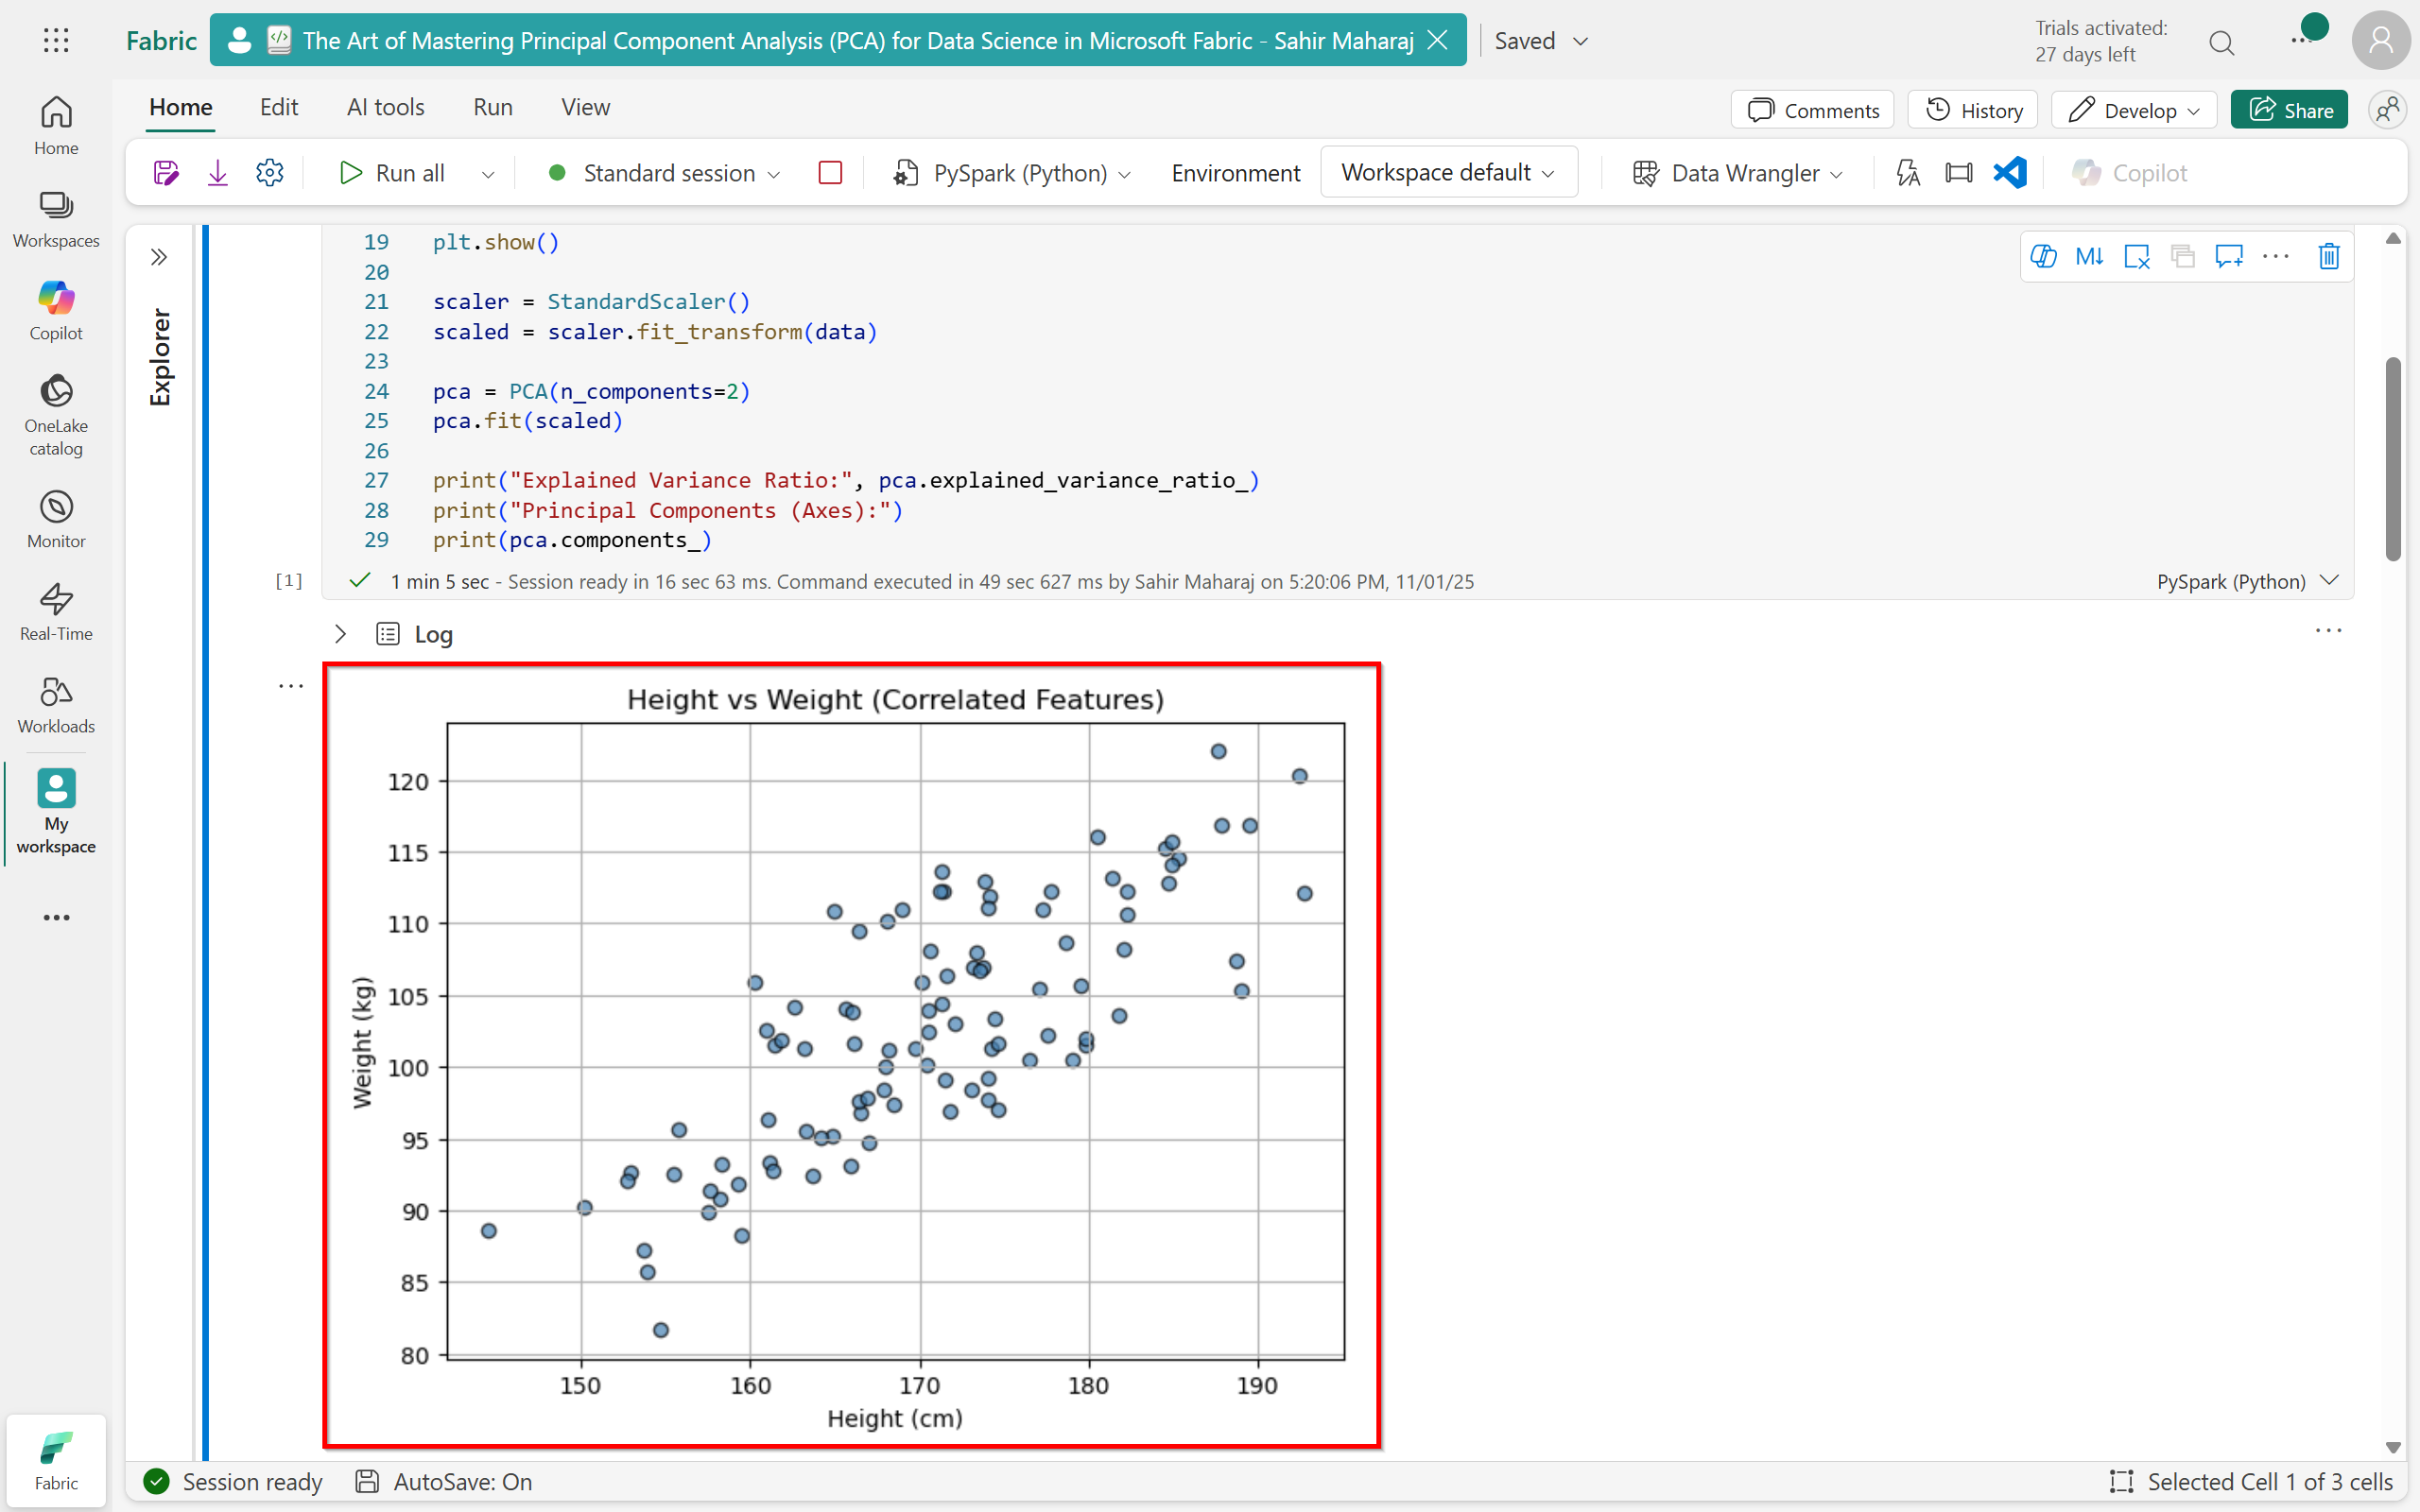This screenshot has width=2420, height=1512.
Task: Open the Develop mode dropdown
Action: tap(2133, 110)
